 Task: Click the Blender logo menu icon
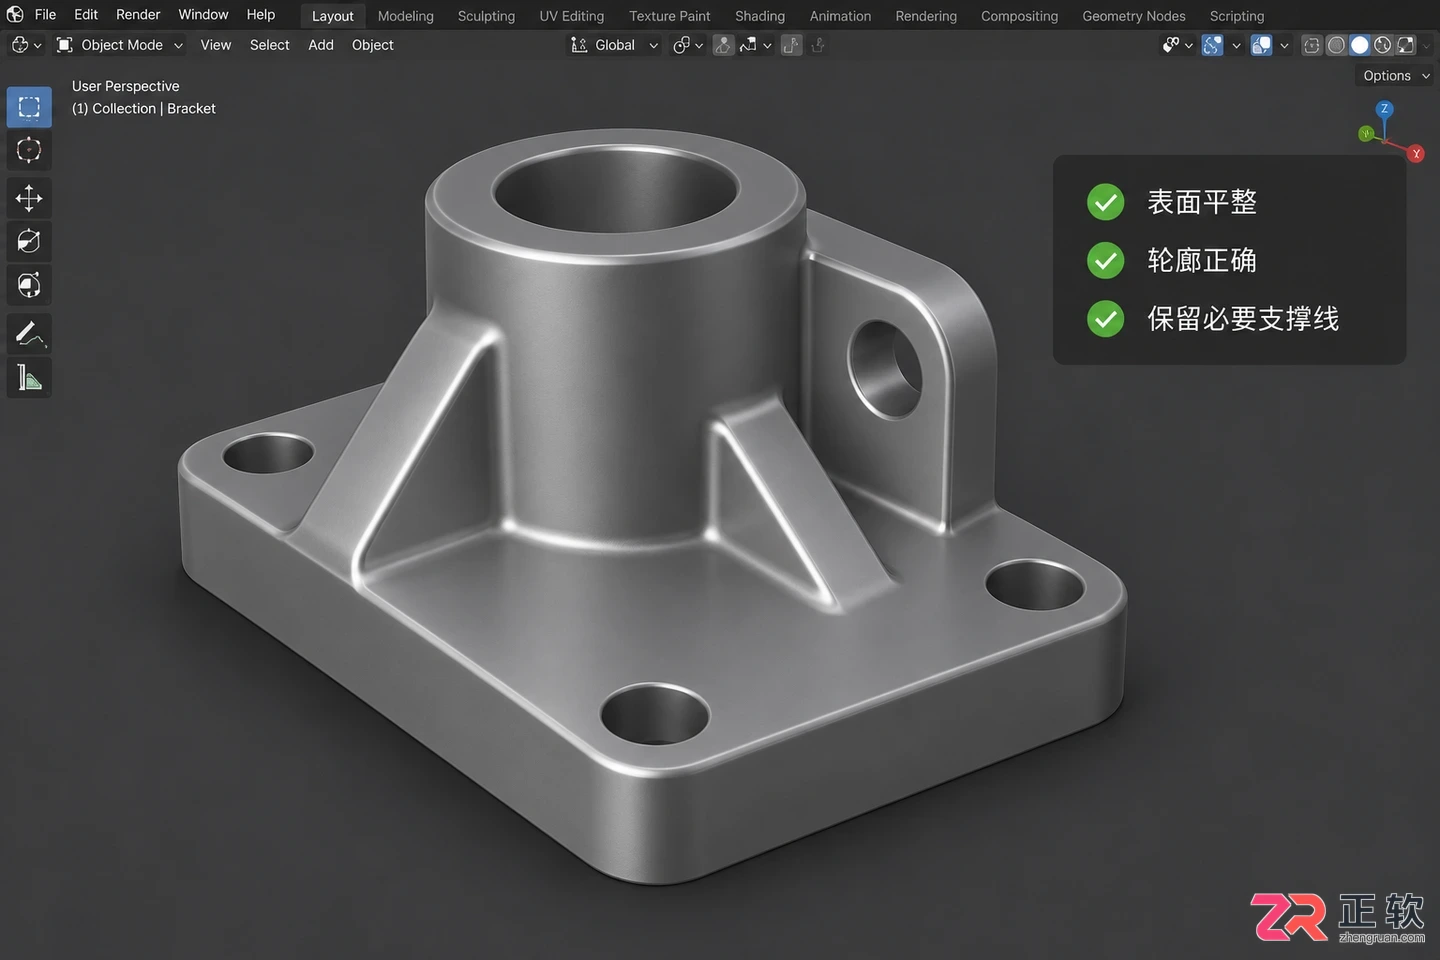[15, 14]
